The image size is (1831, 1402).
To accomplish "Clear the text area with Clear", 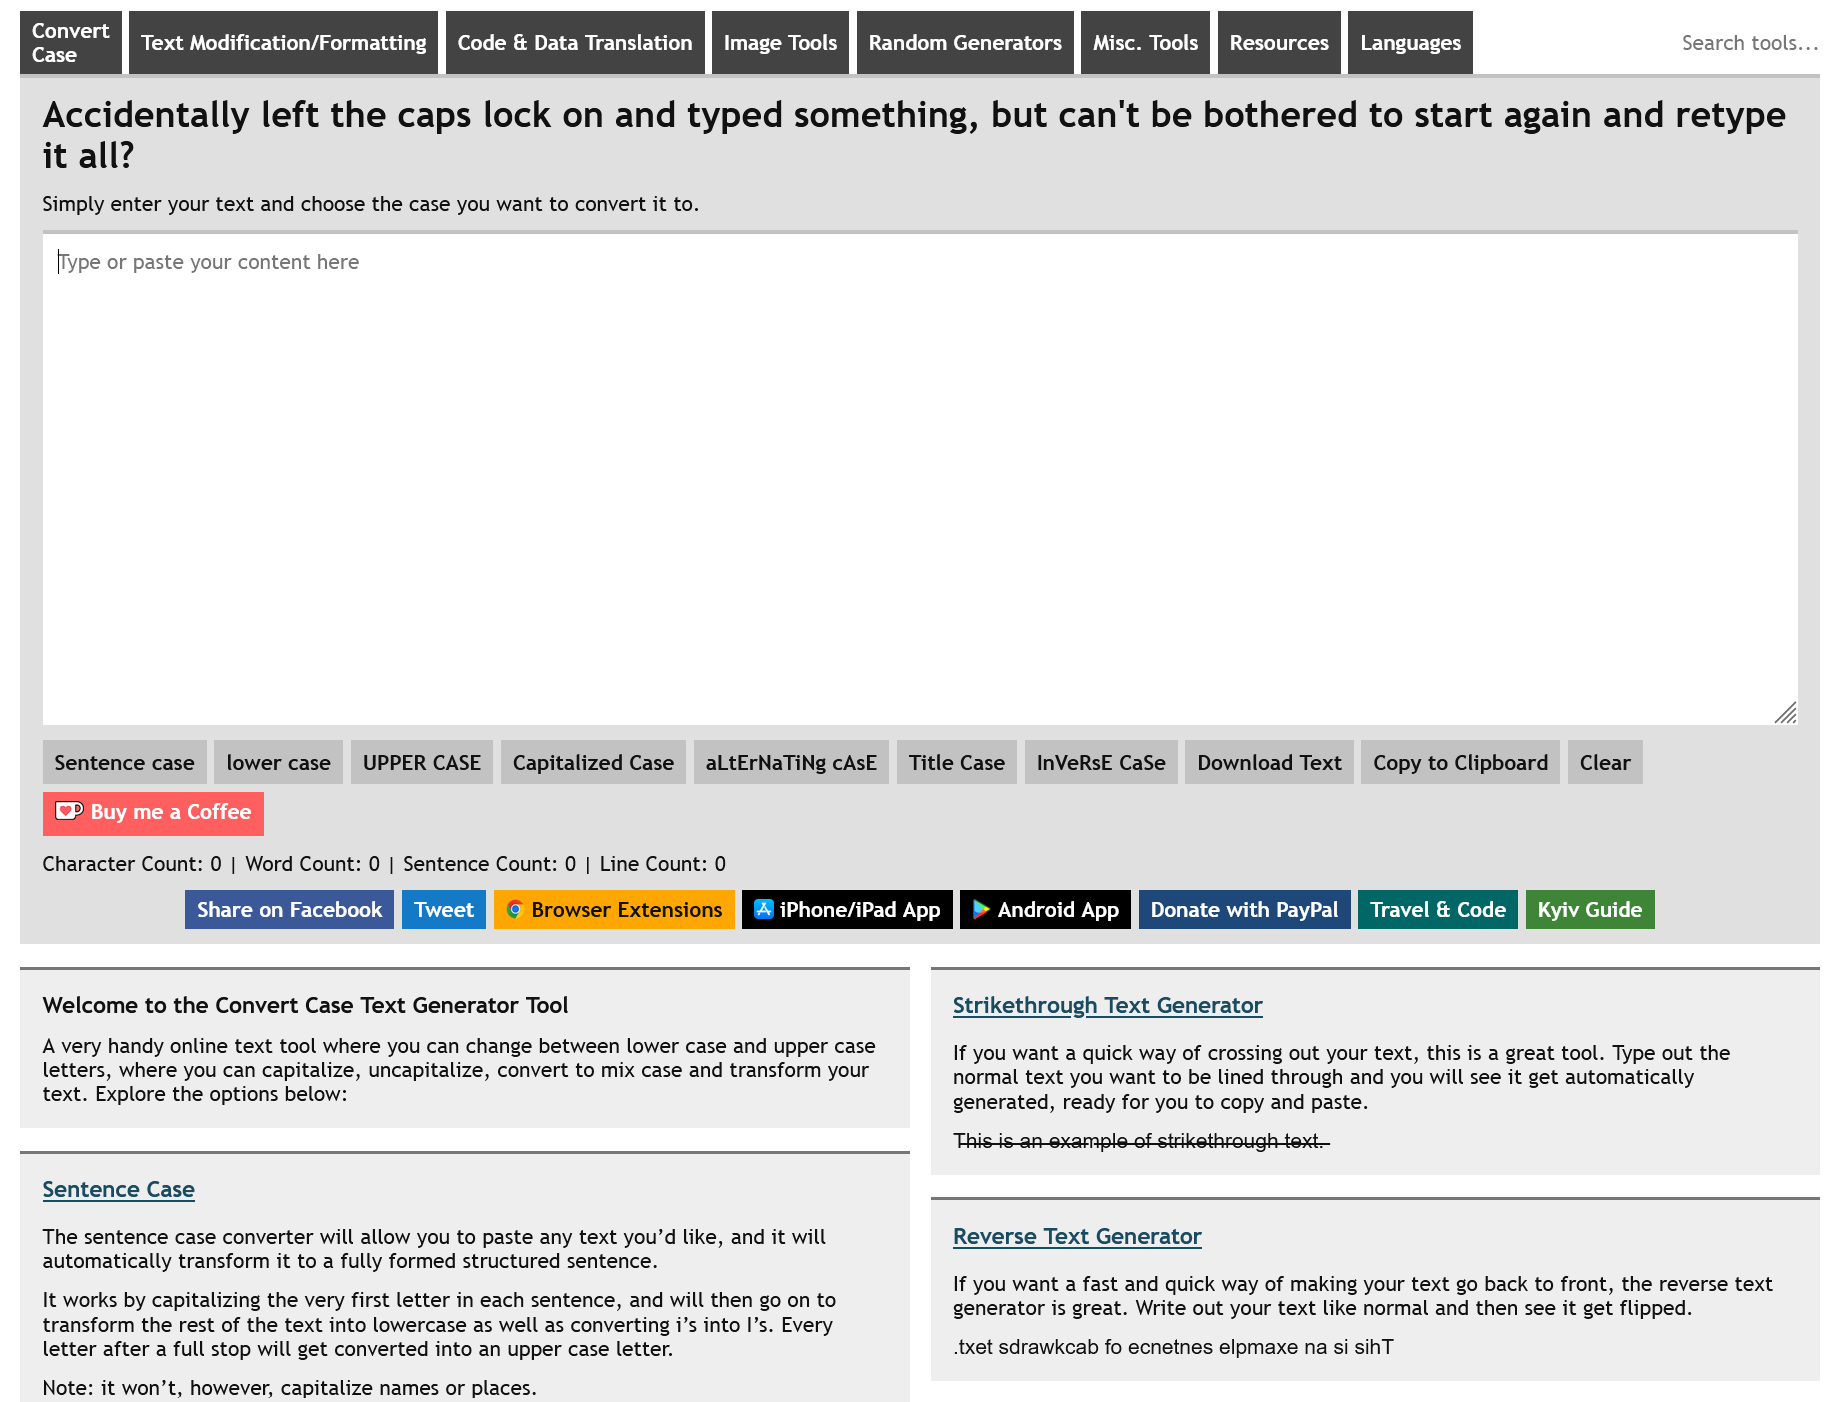I will (x=1605, y=763).
